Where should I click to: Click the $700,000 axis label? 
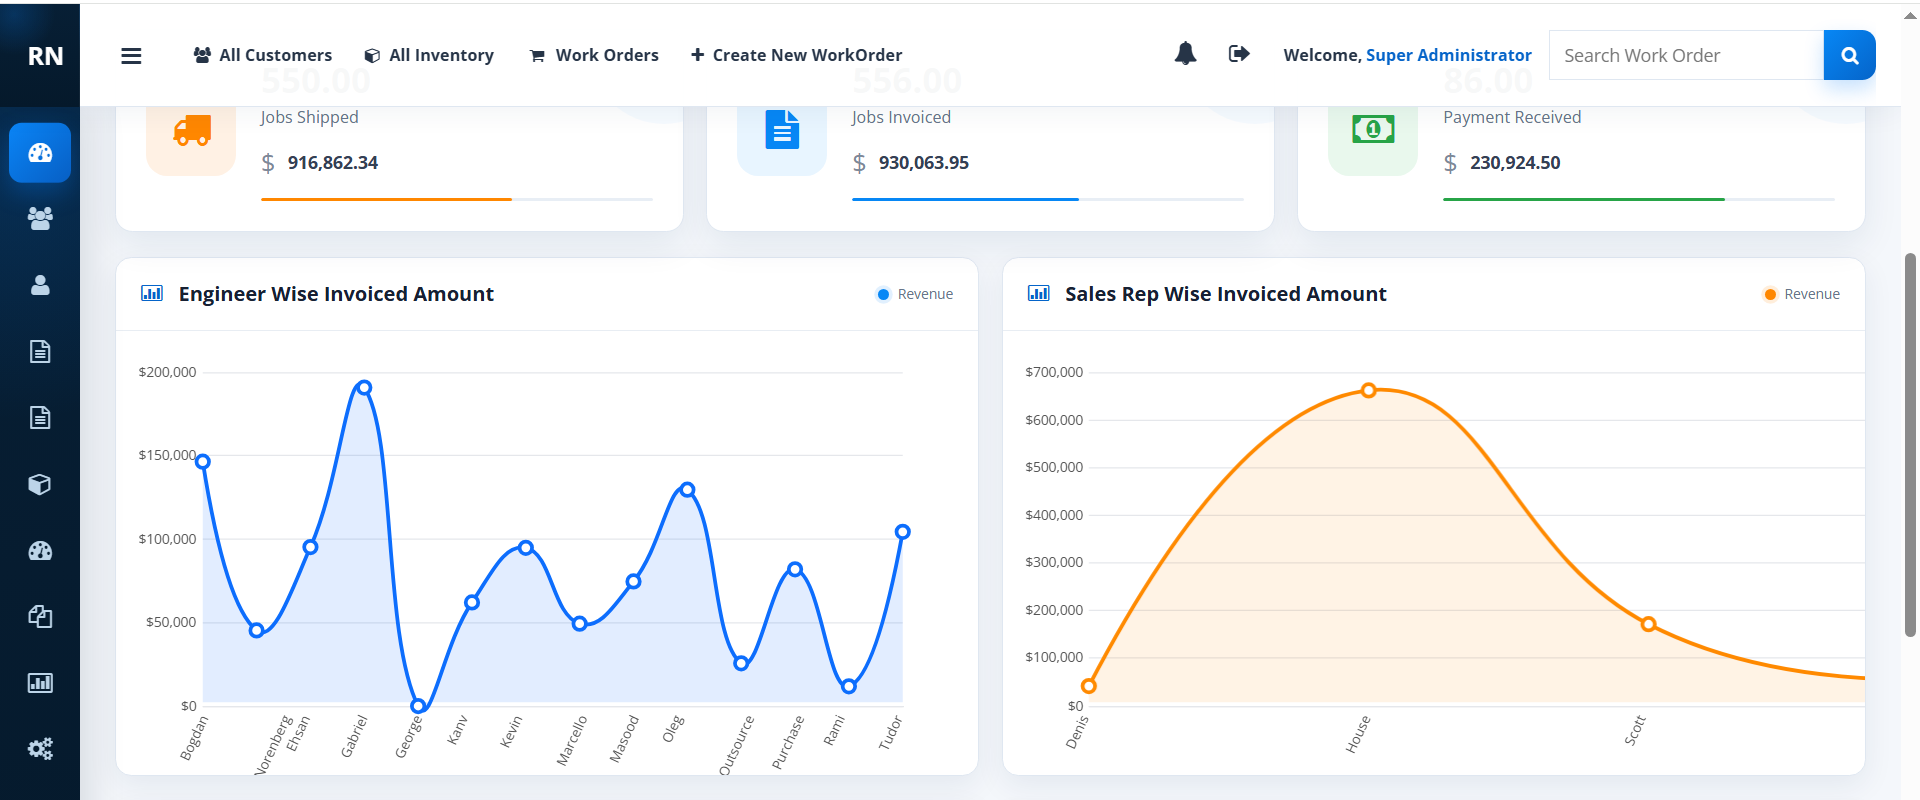1054,372
